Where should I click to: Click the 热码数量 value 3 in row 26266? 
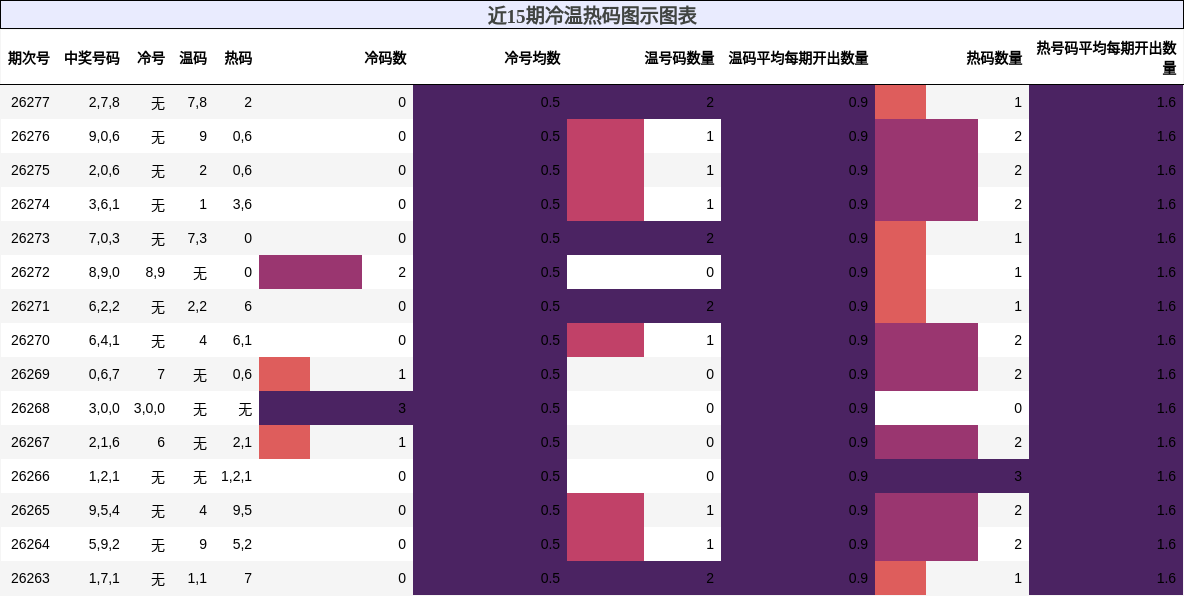pyautogui.click(x=1018, y=476)
